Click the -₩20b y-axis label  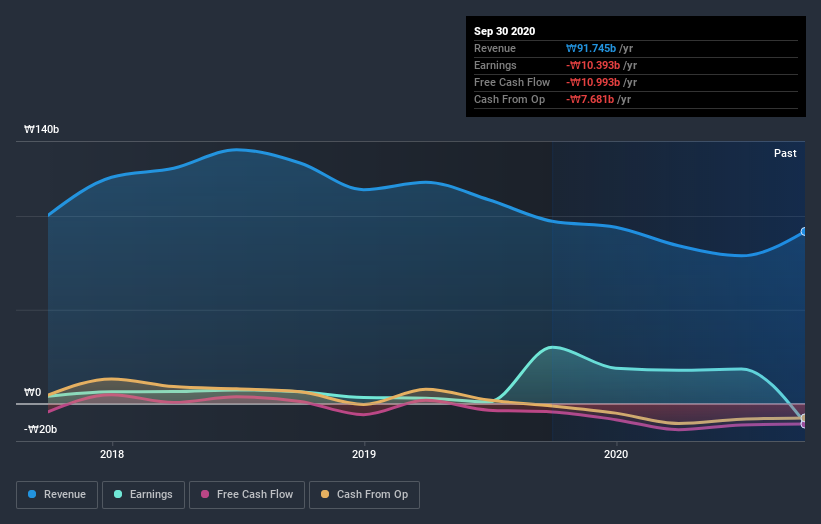tap(40, 429)
